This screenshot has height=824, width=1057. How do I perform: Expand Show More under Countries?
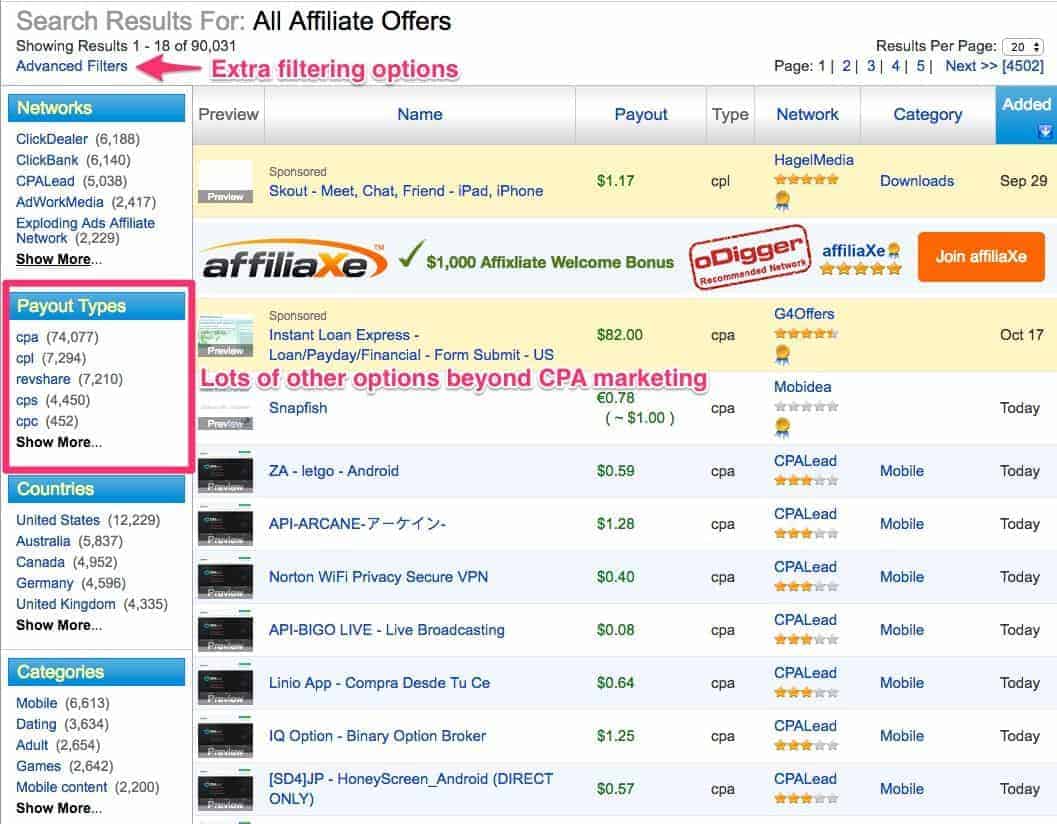(x=59, y=625)
